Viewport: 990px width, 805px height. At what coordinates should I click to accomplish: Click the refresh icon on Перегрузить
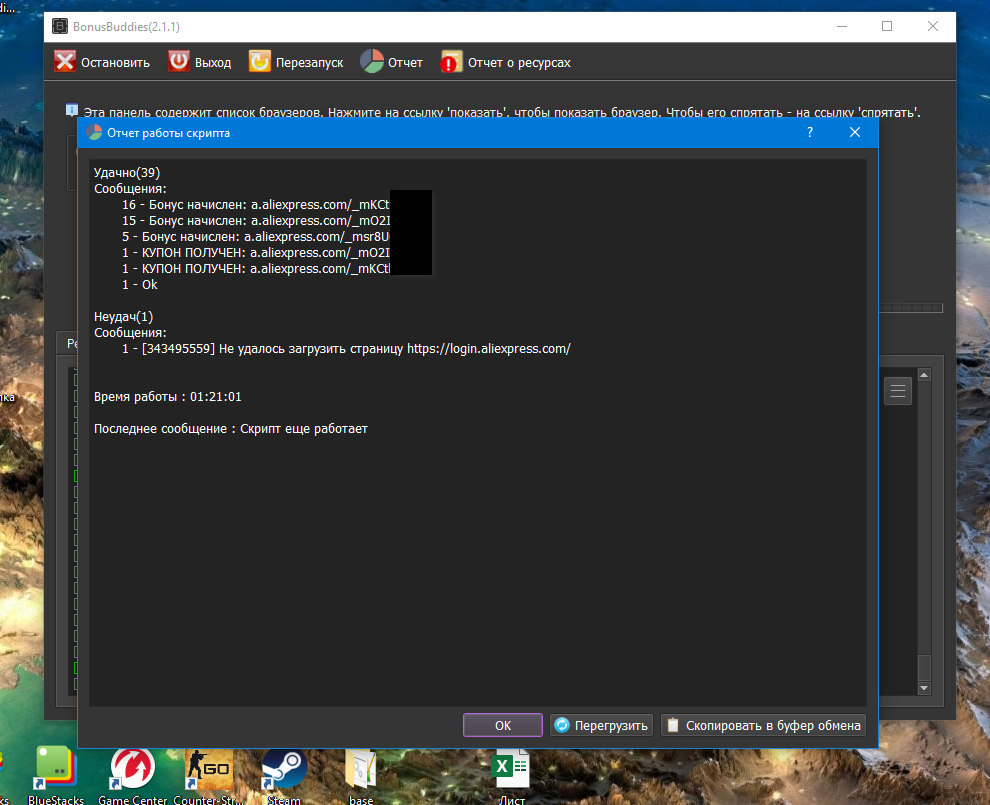tap(562, 725)
